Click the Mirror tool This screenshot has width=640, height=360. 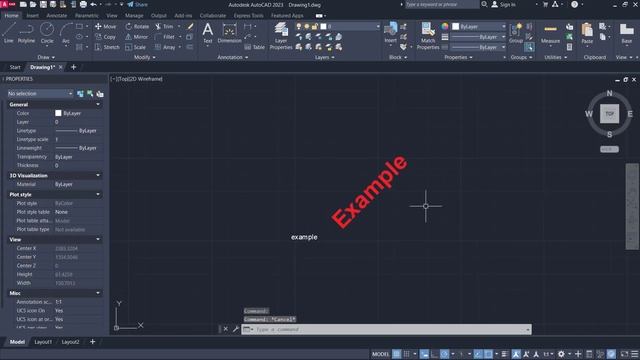click(136, 37)
